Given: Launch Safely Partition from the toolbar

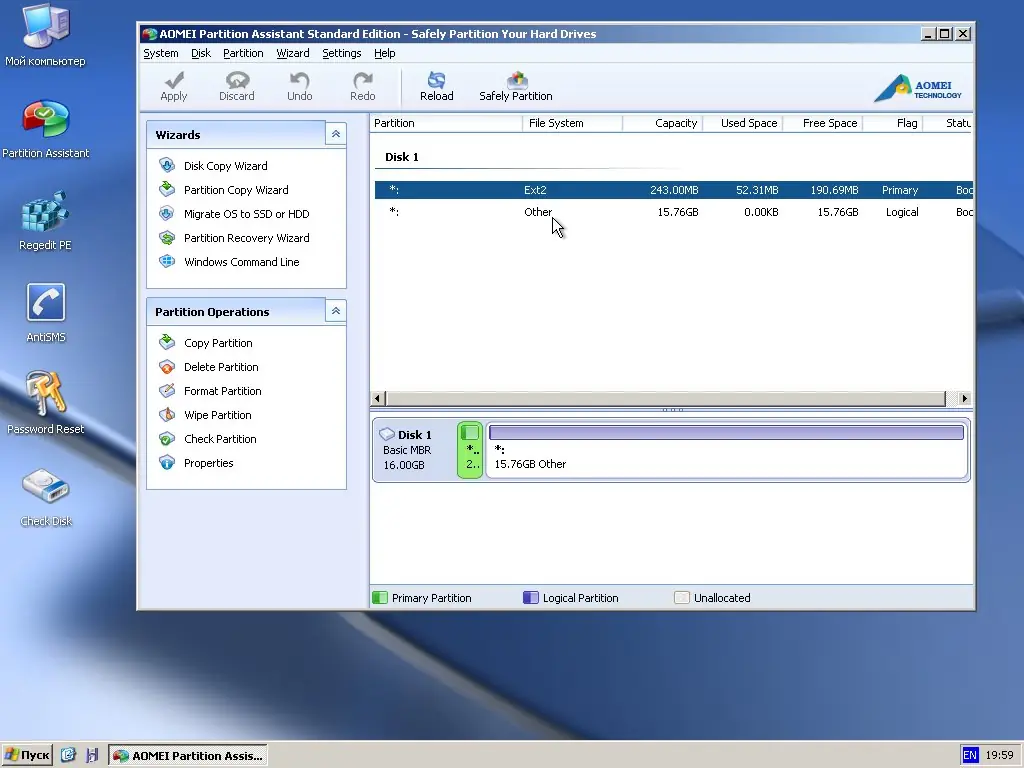Looking at the screenshot, I should pos(515,86).
